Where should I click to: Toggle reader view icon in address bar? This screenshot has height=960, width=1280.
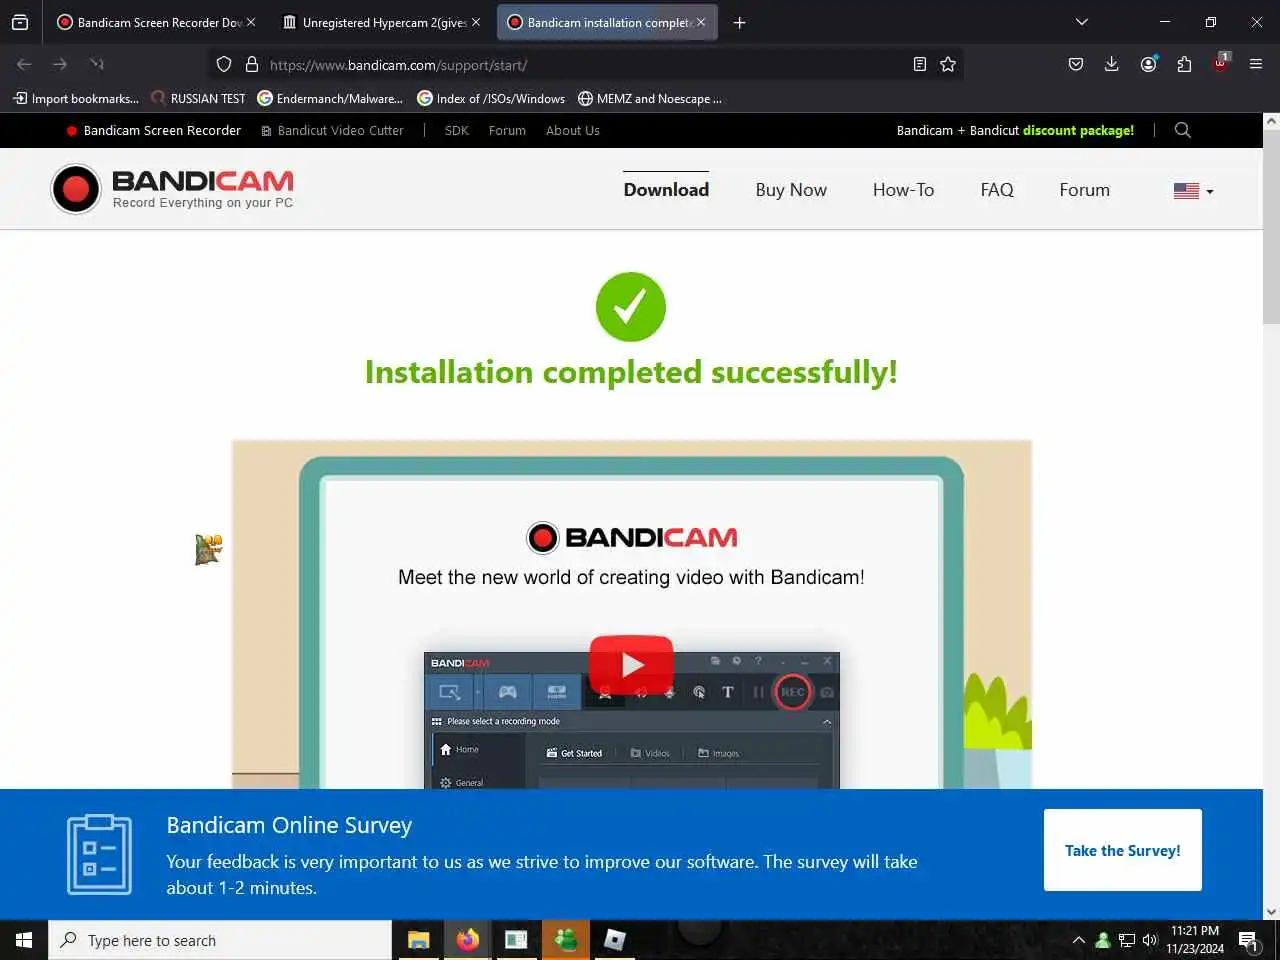tap(920, 64)
